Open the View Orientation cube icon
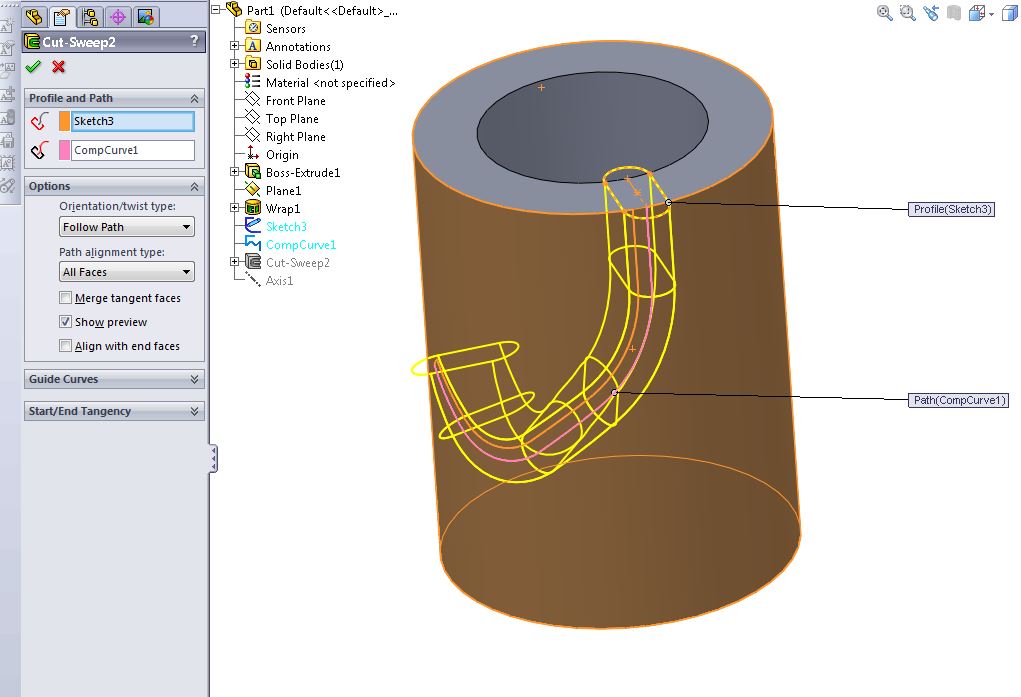This screenshot has height=697, width=1021. tap(976, 13)
